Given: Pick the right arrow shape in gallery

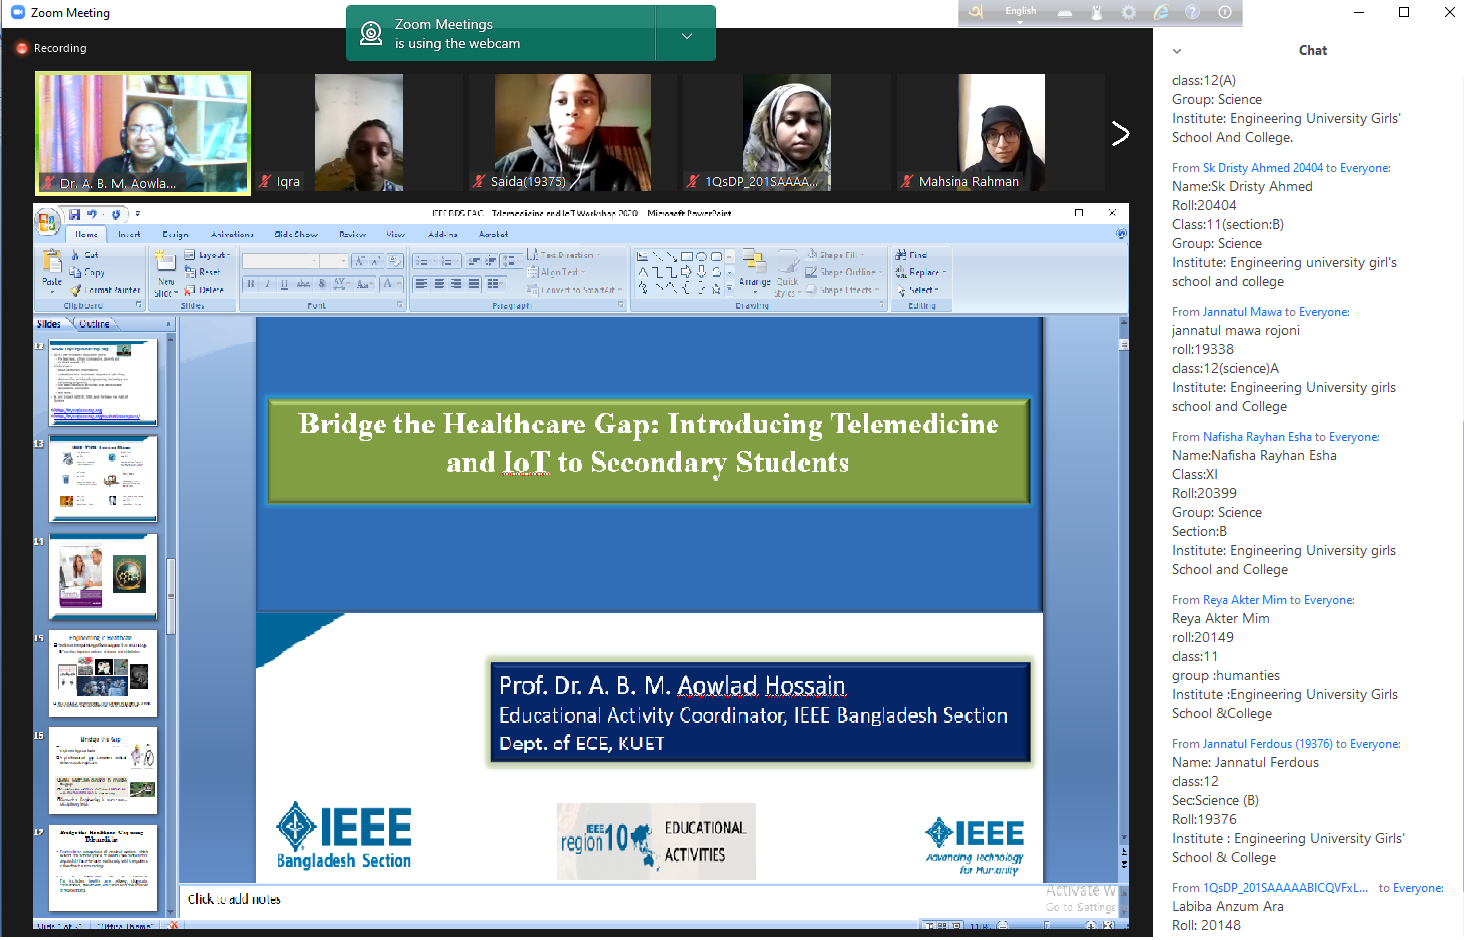Looking at the screenshot, I should (x=686, y=272).
